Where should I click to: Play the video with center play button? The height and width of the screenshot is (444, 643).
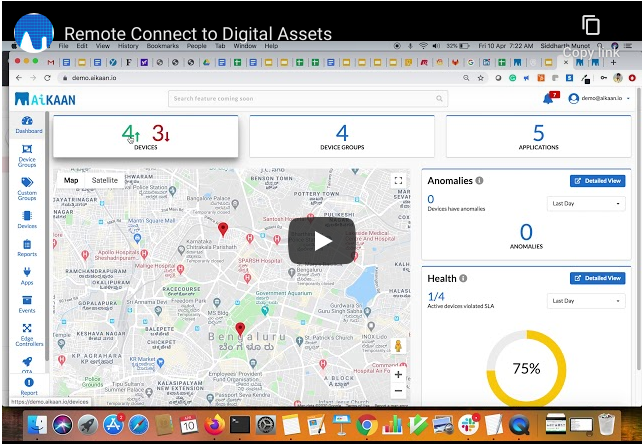tap(321, 241)
